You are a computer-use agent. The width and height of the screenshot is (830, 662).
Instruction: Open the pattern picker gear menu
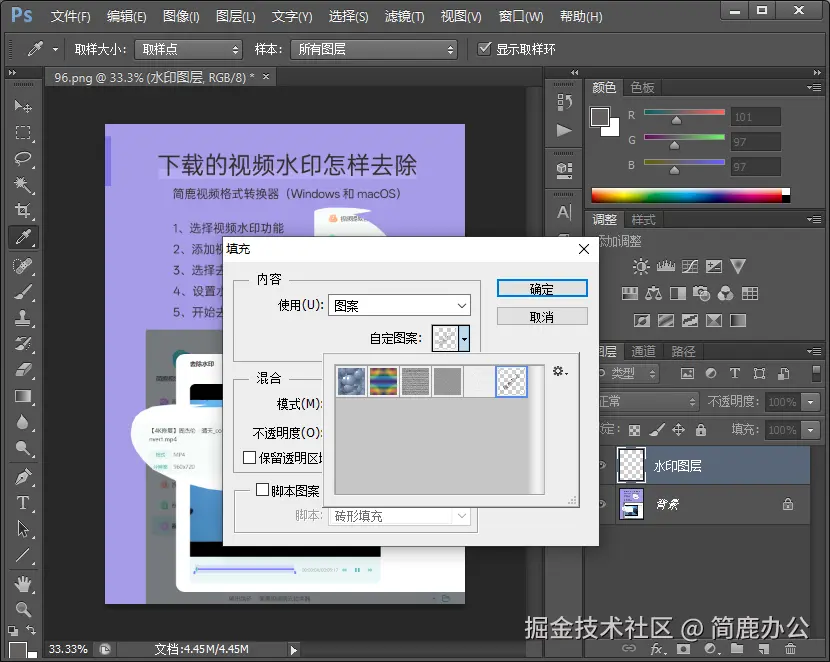[x=560, y=372]
